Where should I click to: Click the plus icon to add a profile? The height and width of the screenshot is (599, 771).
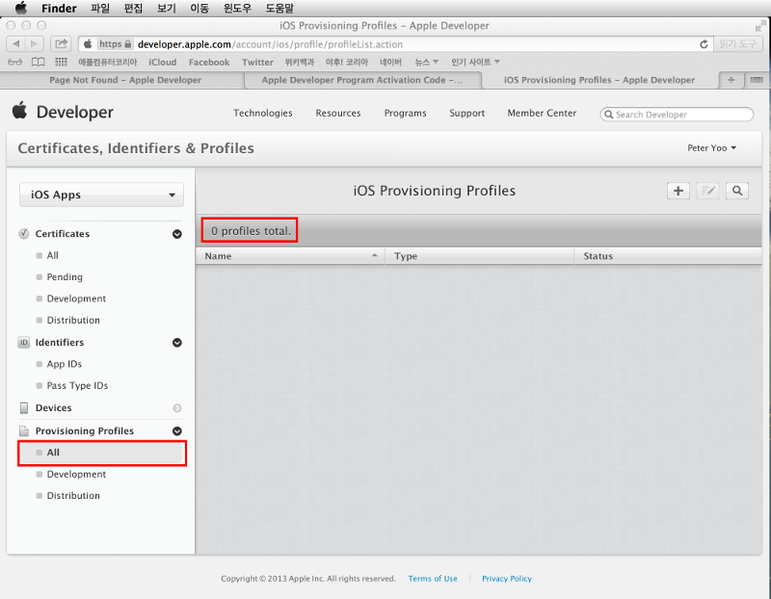(x=678, y=190)
